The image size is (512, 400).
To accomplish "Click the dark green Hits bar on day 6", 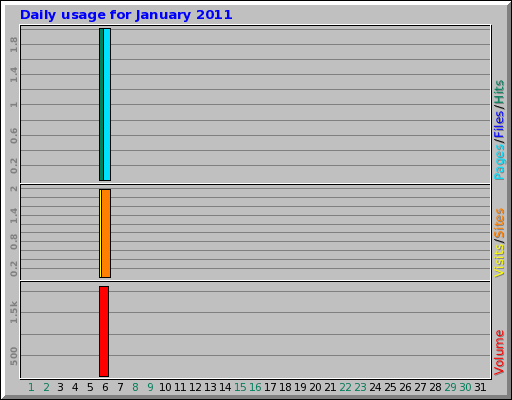I will [x=101, y=104].
